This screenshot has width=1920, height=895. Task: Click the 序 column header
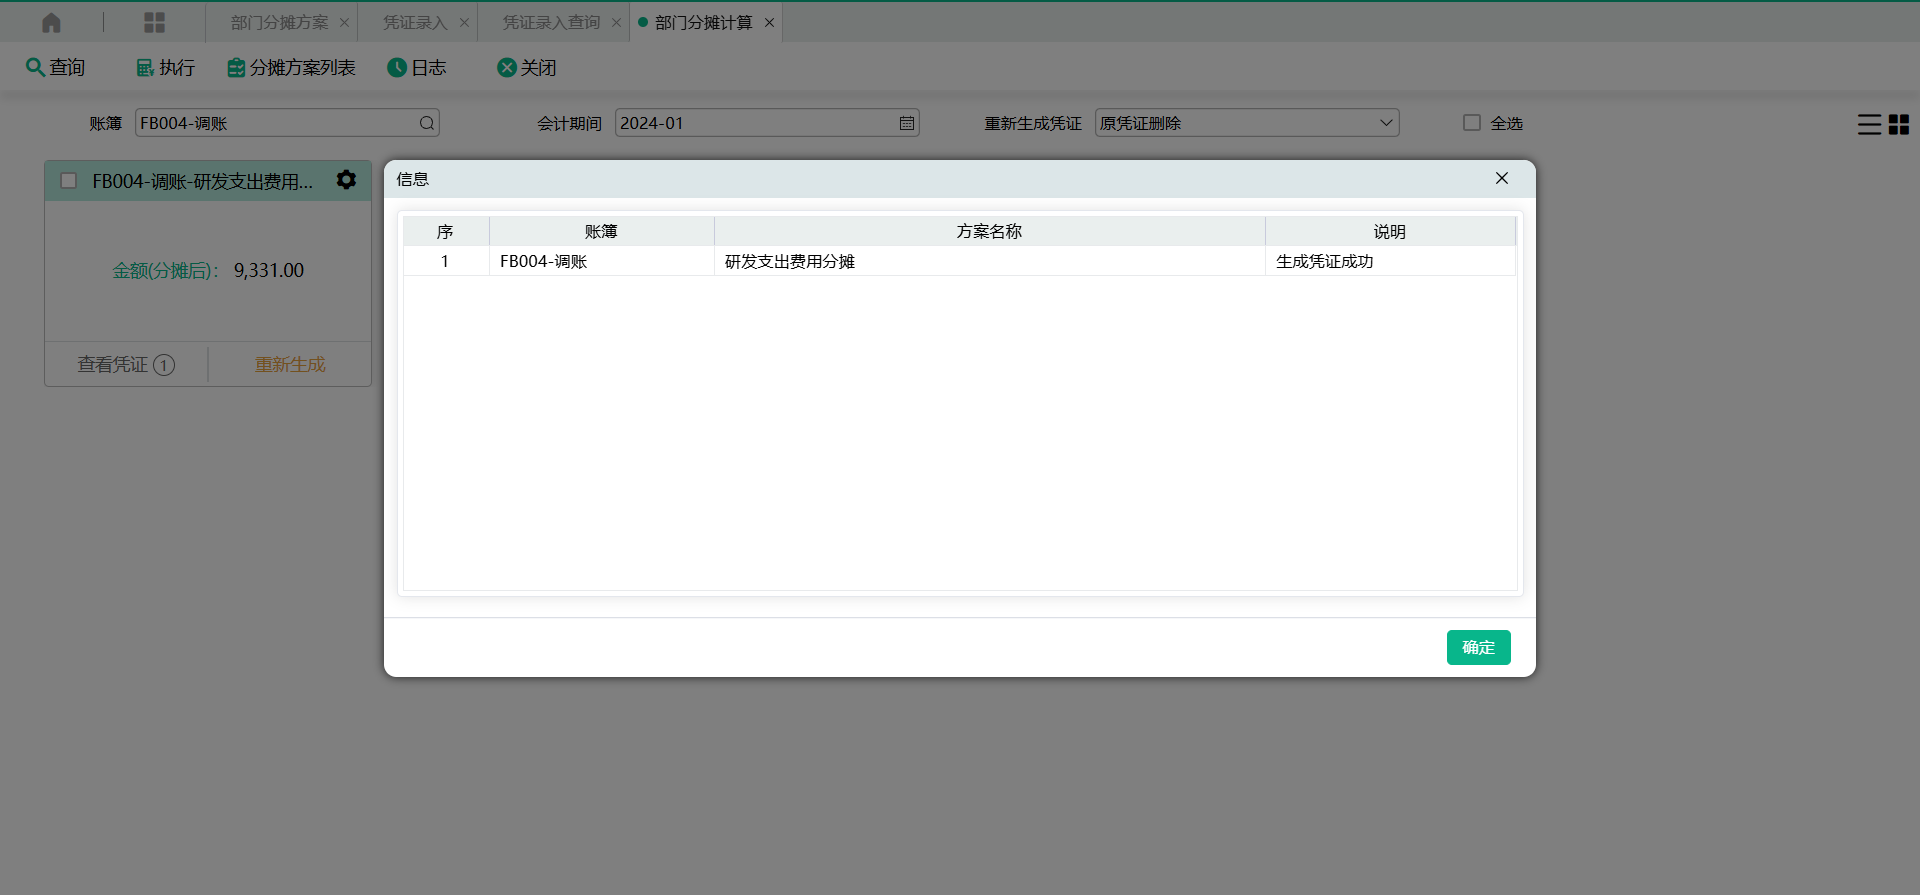point(445,231)
